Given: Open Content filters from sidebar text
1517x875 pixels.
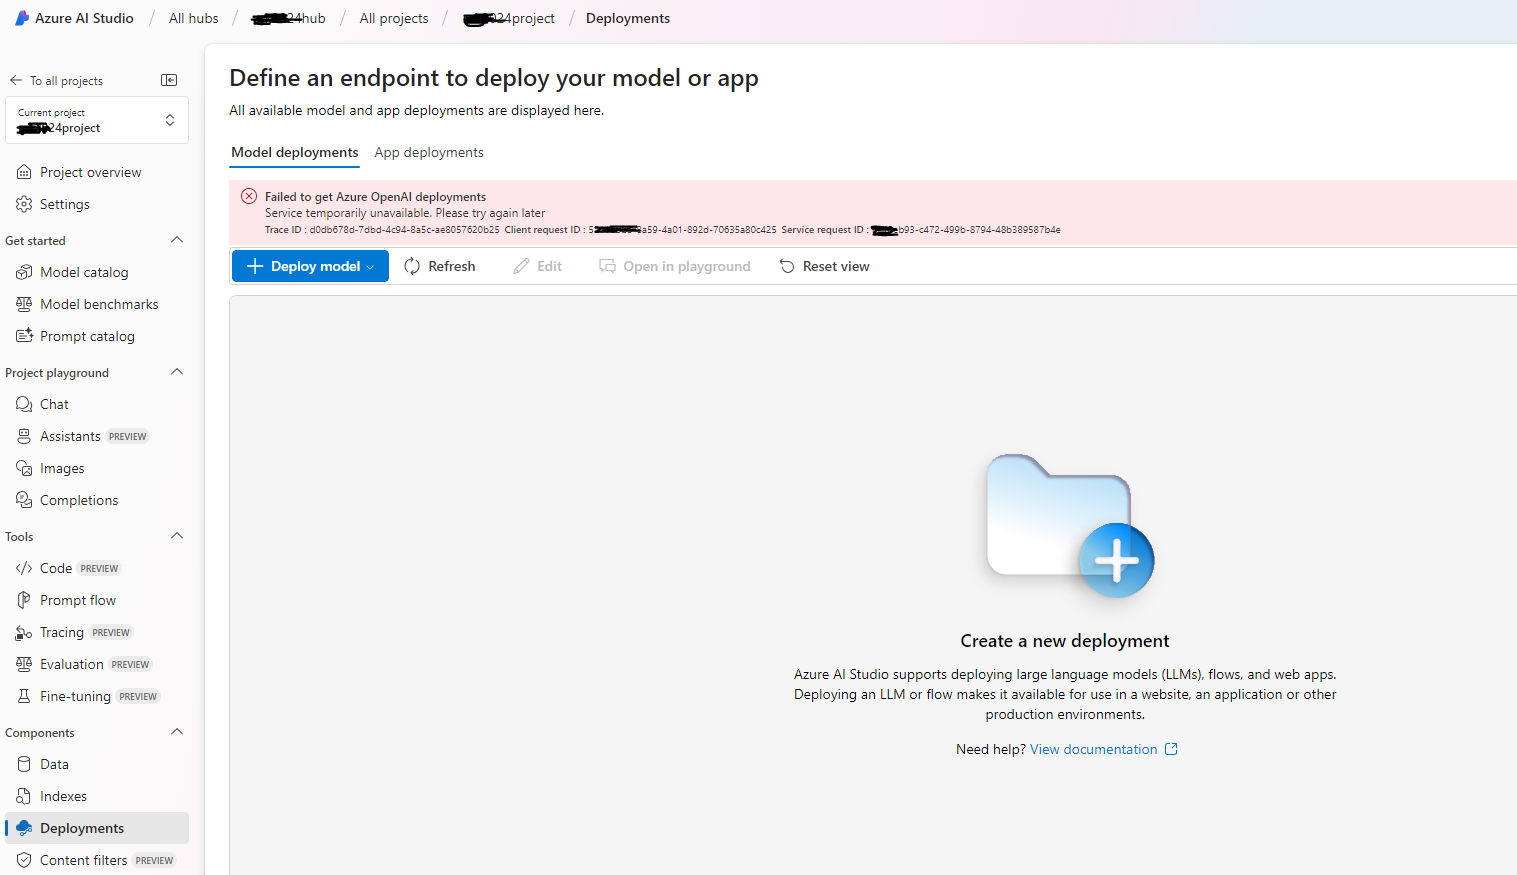Looking at the screenshot, I should (x=84, y=860).
